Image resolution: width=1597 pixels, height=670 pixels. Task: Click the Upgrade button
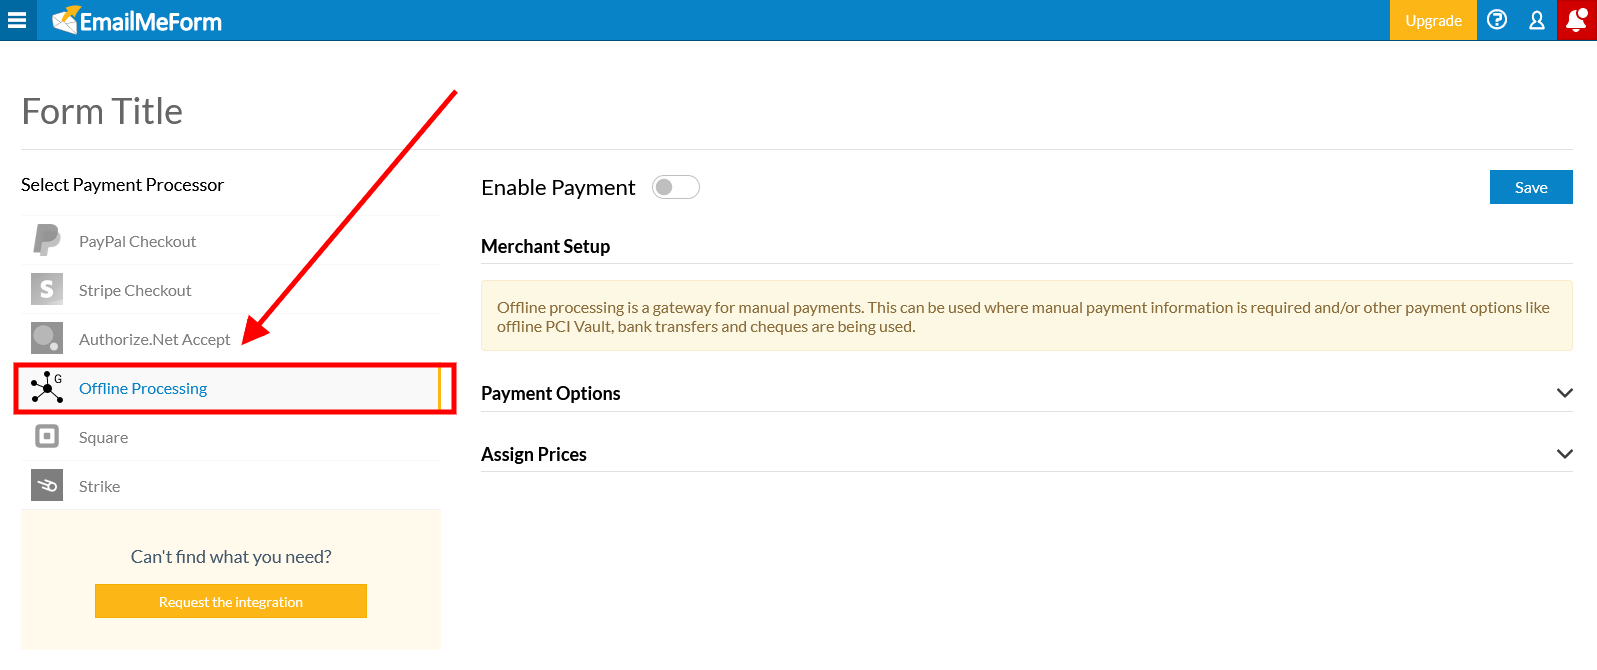pos(1433,20)
